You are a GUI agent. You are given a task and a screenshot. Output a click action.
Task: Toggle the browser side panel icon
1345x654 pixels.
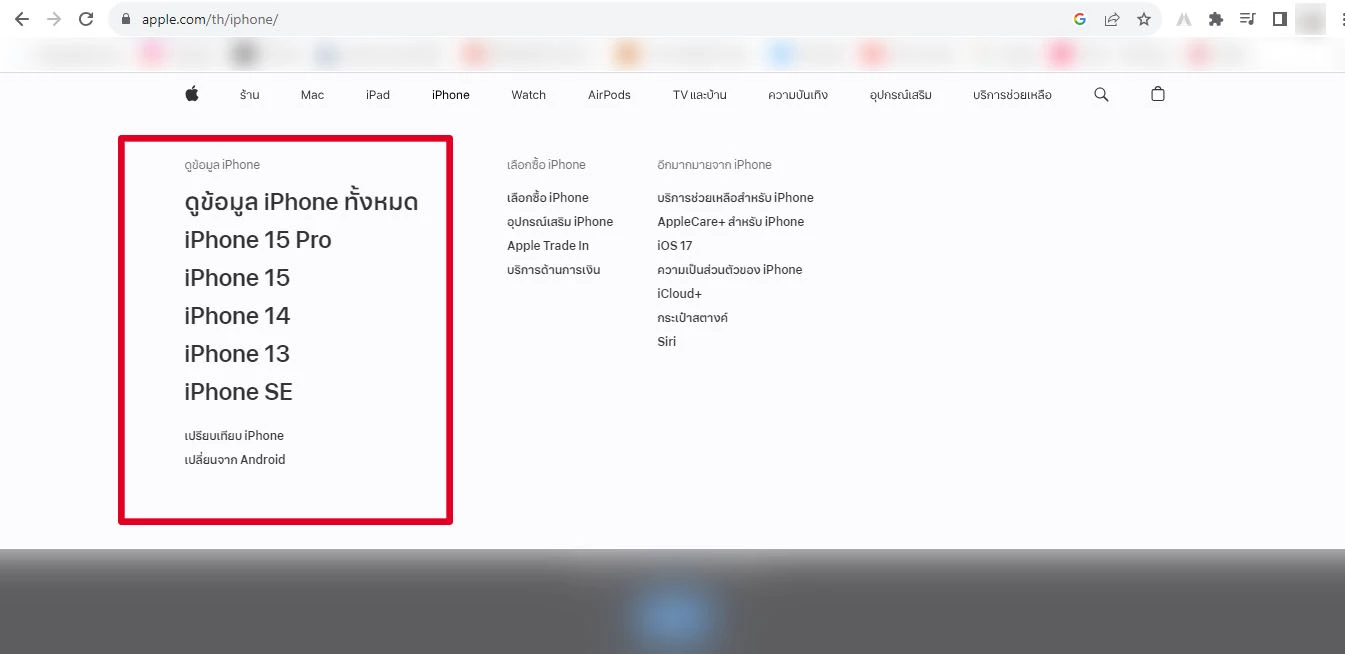[x=1279, y=19]
